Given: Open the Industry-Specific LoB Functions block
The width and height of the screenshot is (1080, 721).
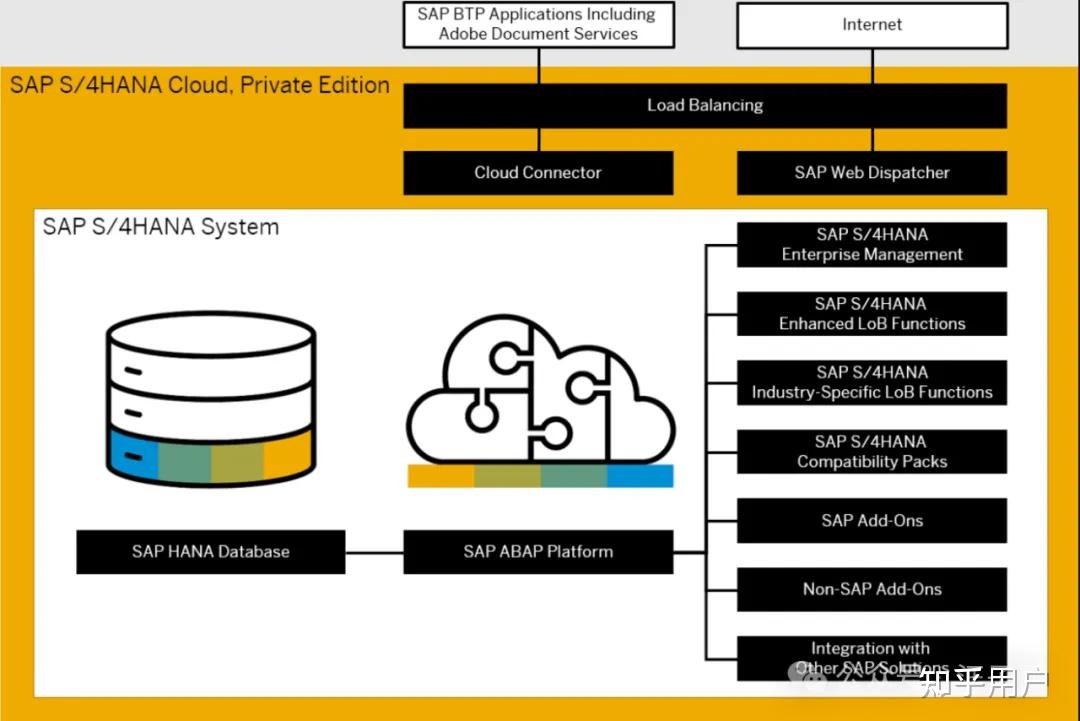Looking at the screenshot, I should (x=871, y=382).
